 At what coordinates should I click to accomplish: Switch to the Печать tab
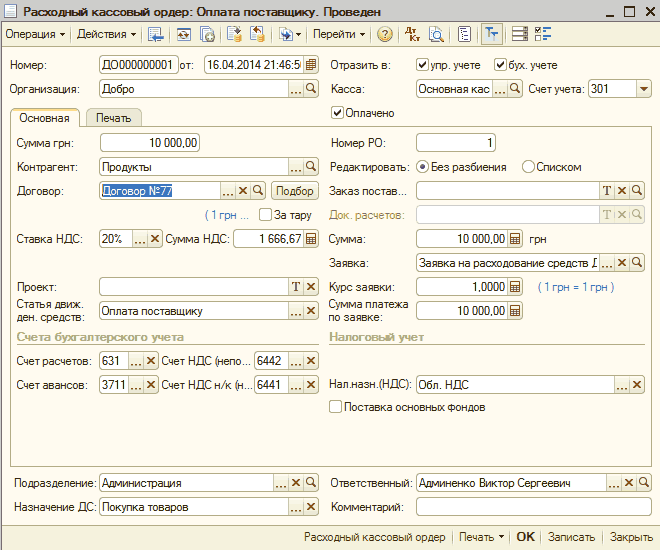click(113, 118)
